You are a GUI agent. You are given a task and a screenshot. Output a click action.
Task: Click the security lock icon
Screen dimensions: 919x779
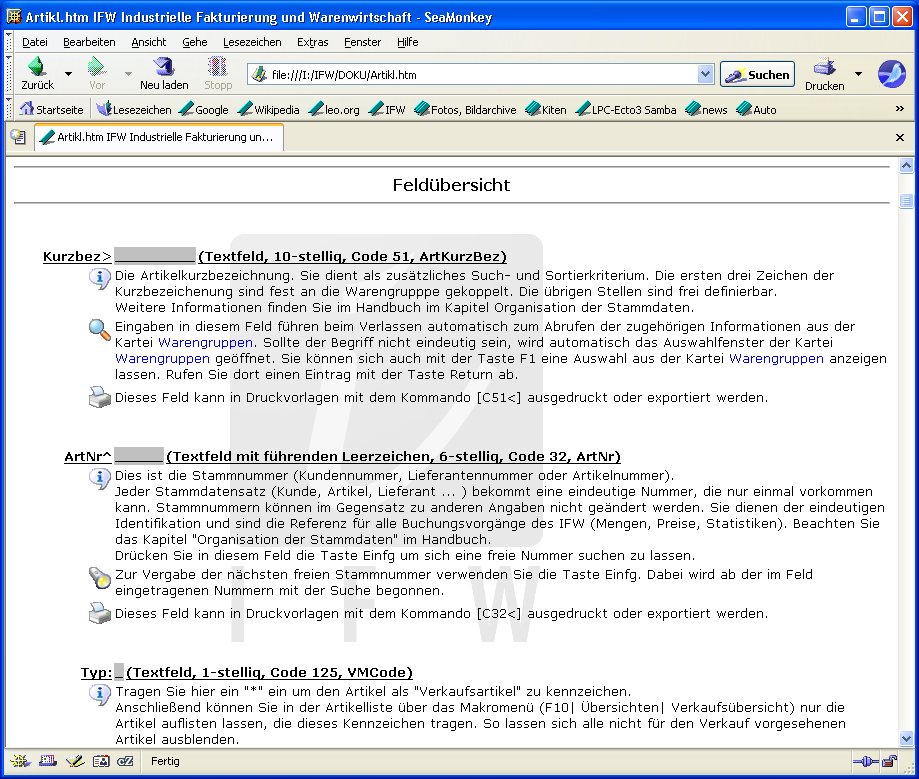point(888,761)
